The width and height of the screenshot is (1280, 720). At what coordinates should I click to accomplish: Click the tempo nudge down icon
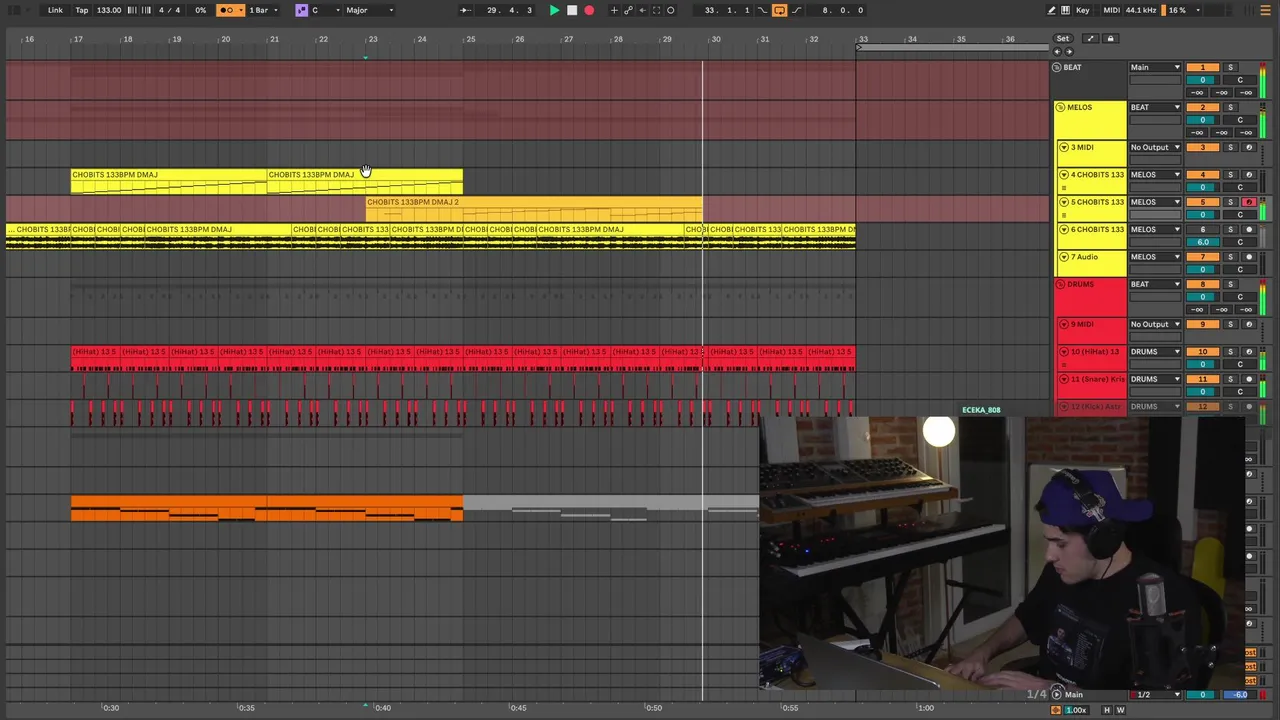pos(131,10)
